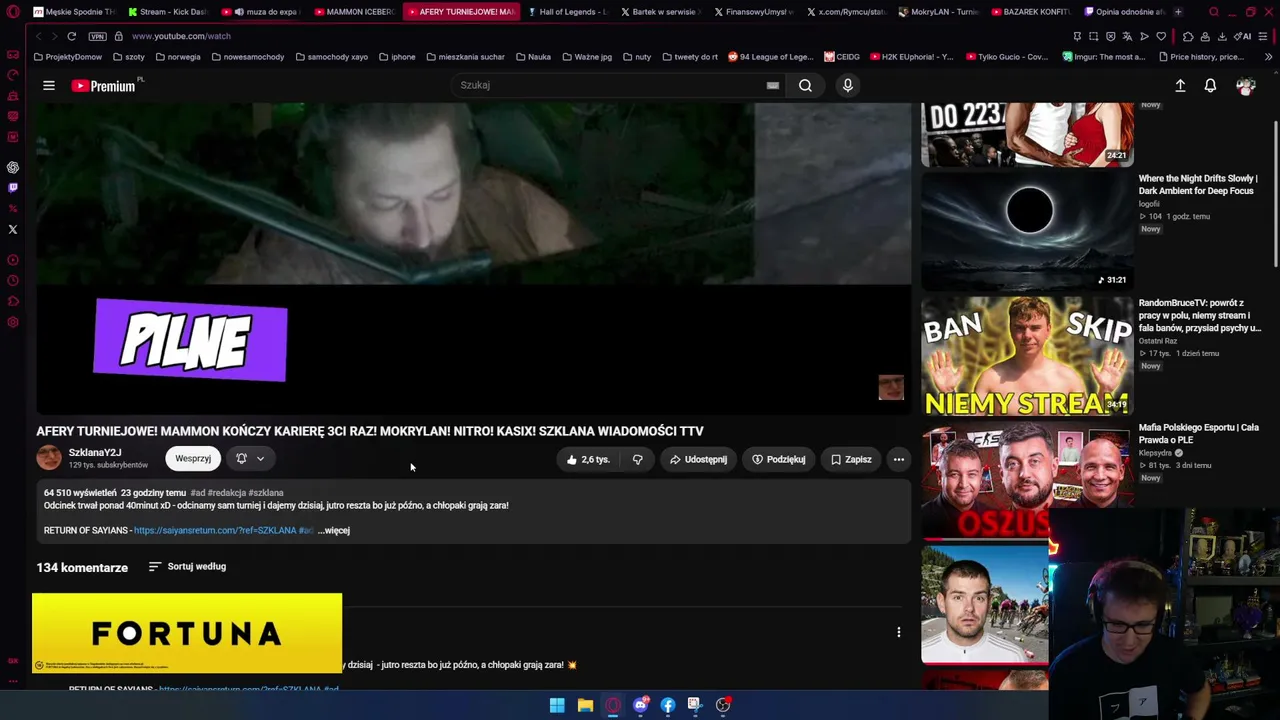Open Opera GX from the taskbar

click(x=613, y=705)
